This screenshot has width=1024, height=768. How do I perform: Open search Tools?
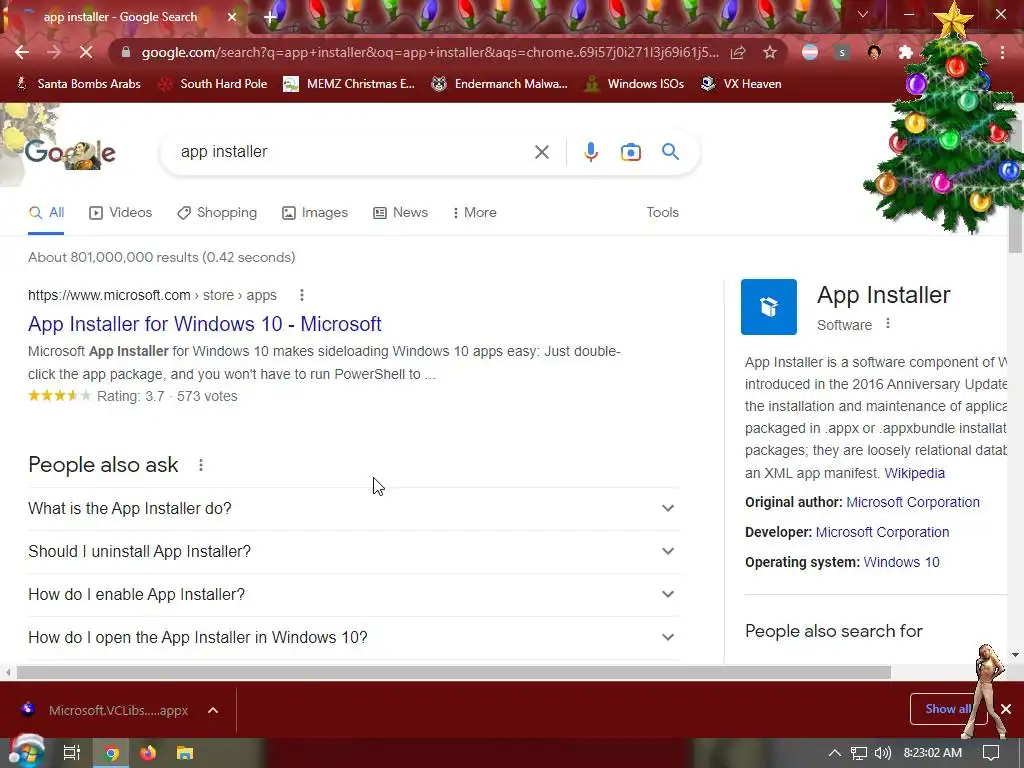662,213
